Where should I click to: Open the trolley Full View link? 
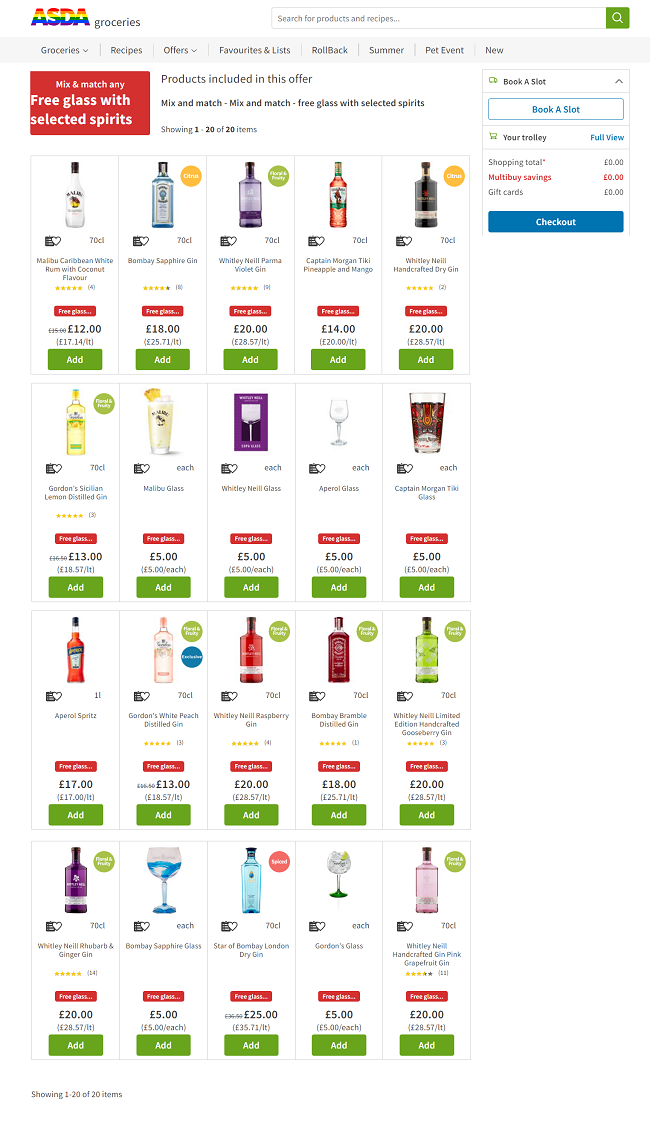coord(607,138)
